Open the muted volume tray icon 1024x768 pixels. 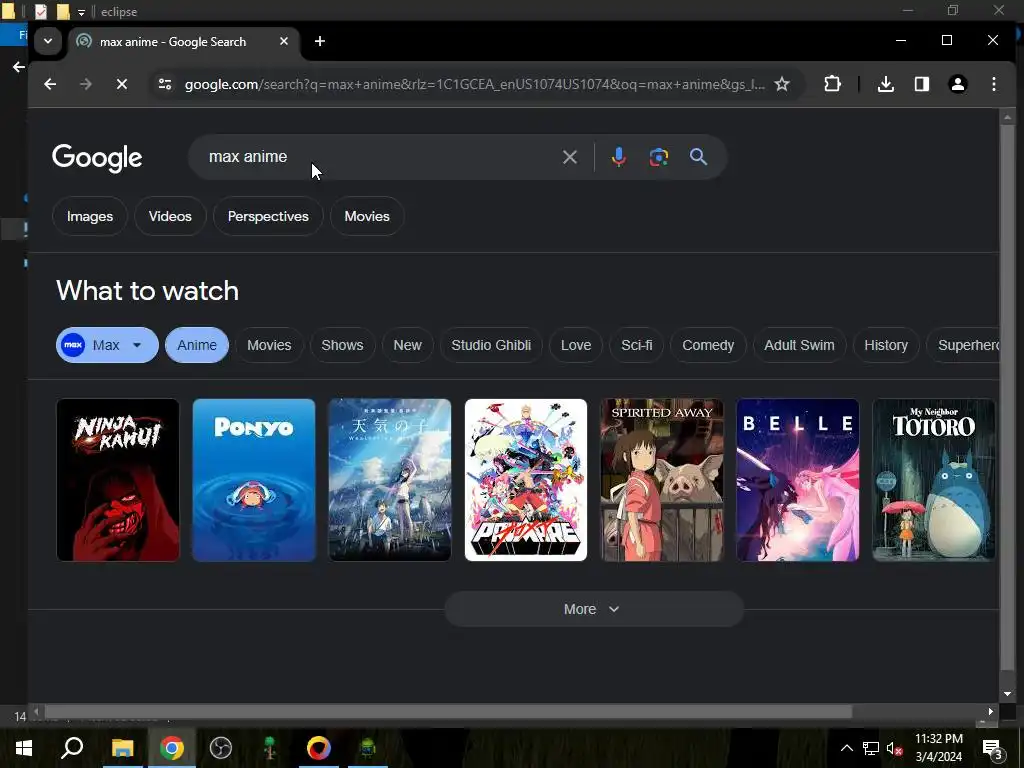tap(894, 748)
